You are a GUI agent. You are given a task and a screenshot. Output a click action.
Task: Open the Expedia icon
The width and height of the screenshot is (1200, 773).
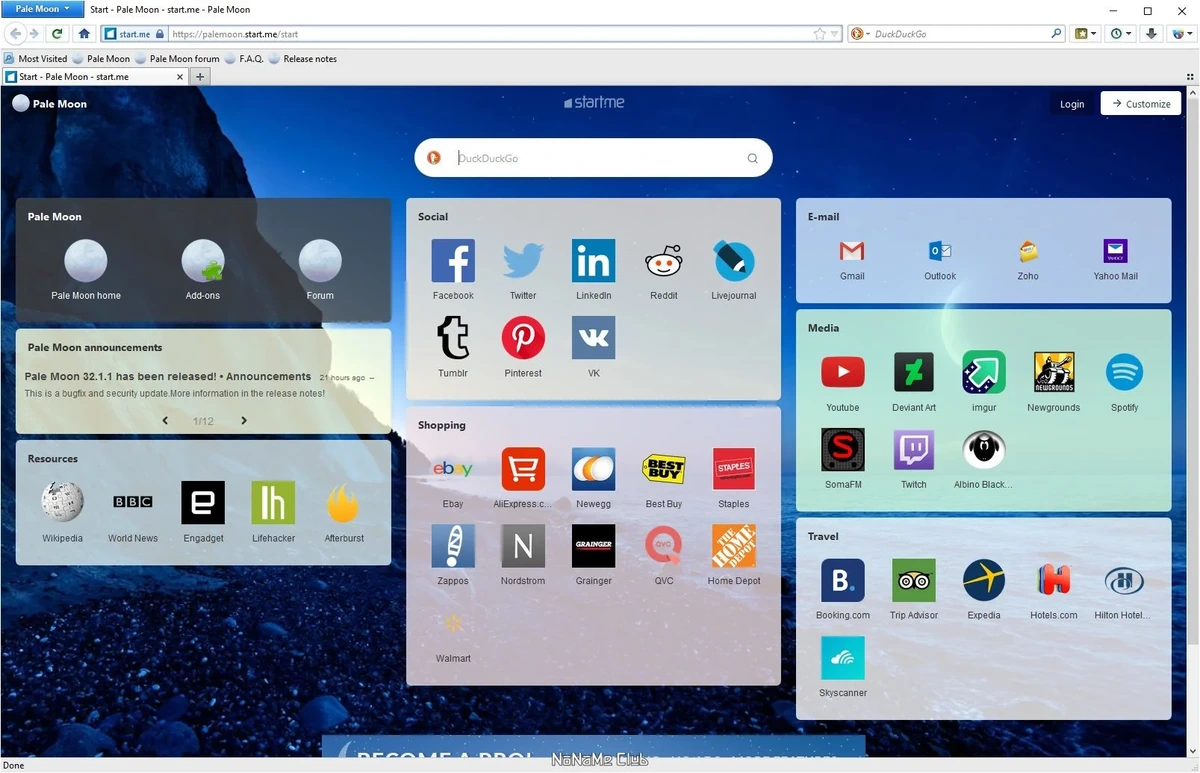[984, 580]
